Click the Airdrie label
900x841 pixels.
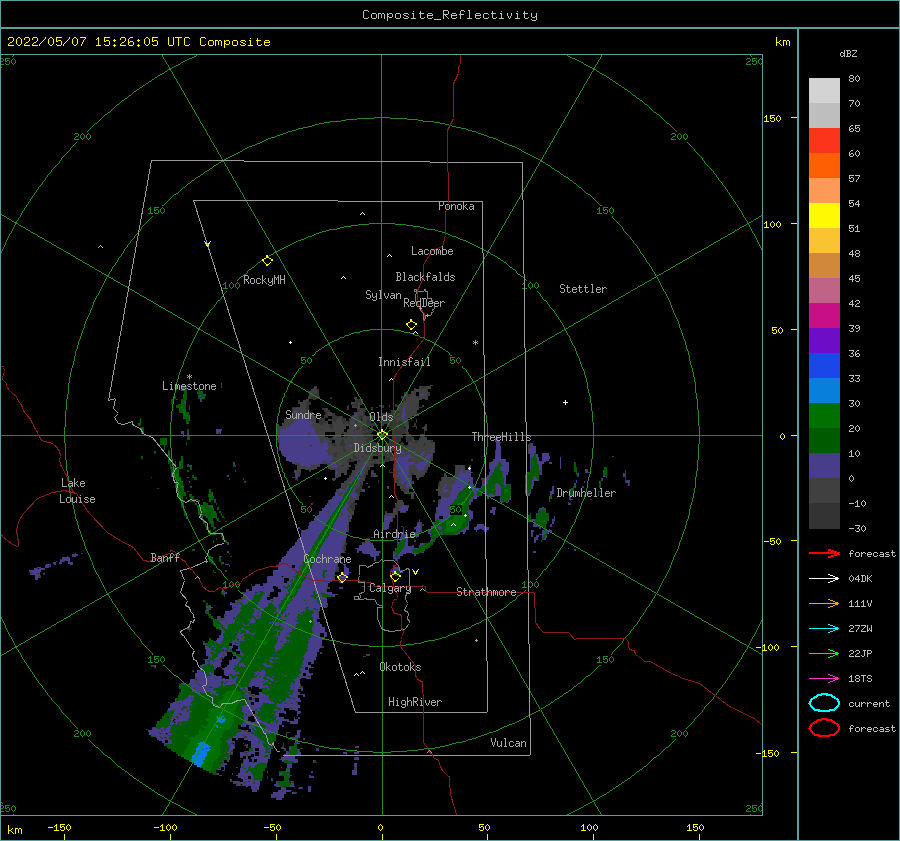(394, 534)
